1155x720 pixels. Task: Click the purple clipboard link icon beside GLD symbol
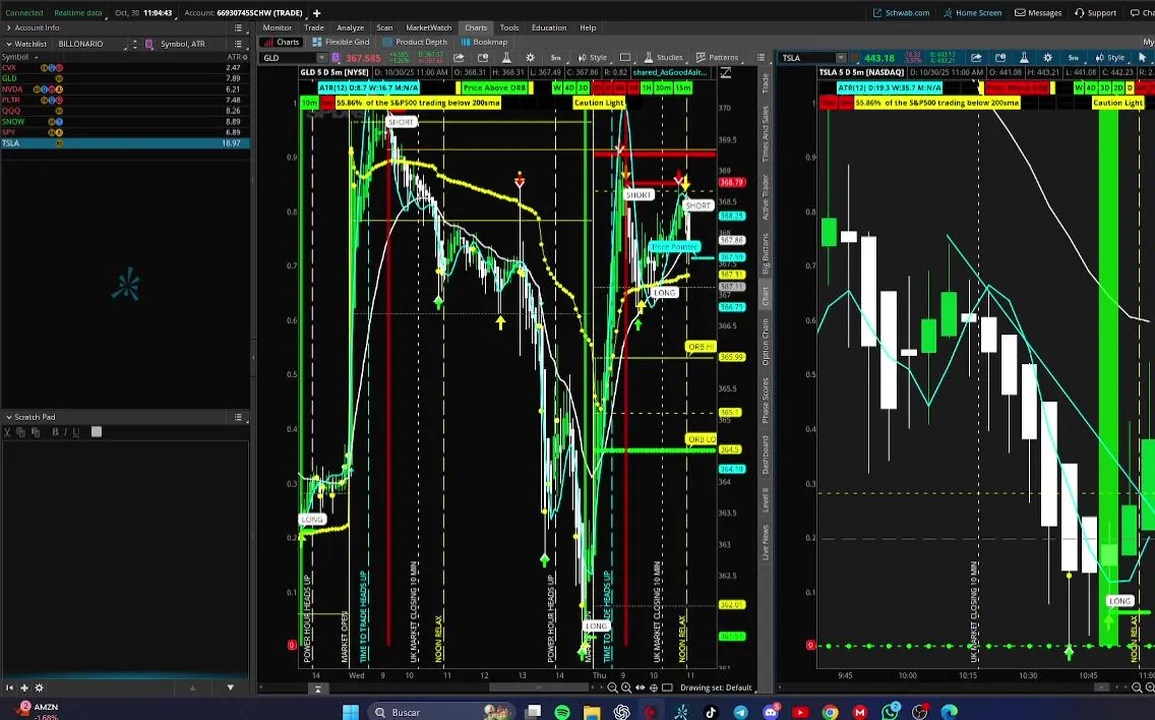[336, 57]
